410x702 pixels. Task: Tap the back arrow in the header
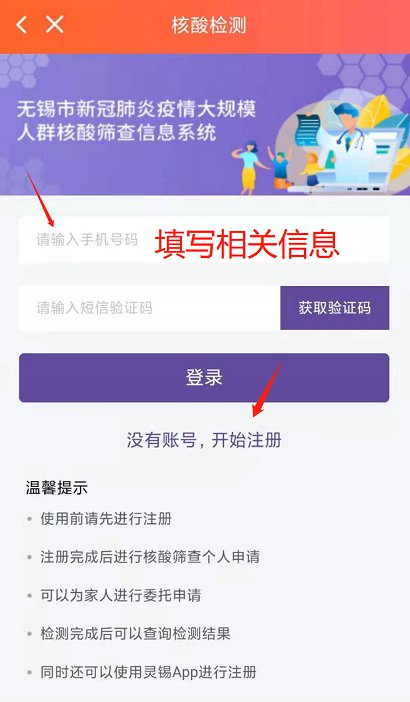[21, 24]
